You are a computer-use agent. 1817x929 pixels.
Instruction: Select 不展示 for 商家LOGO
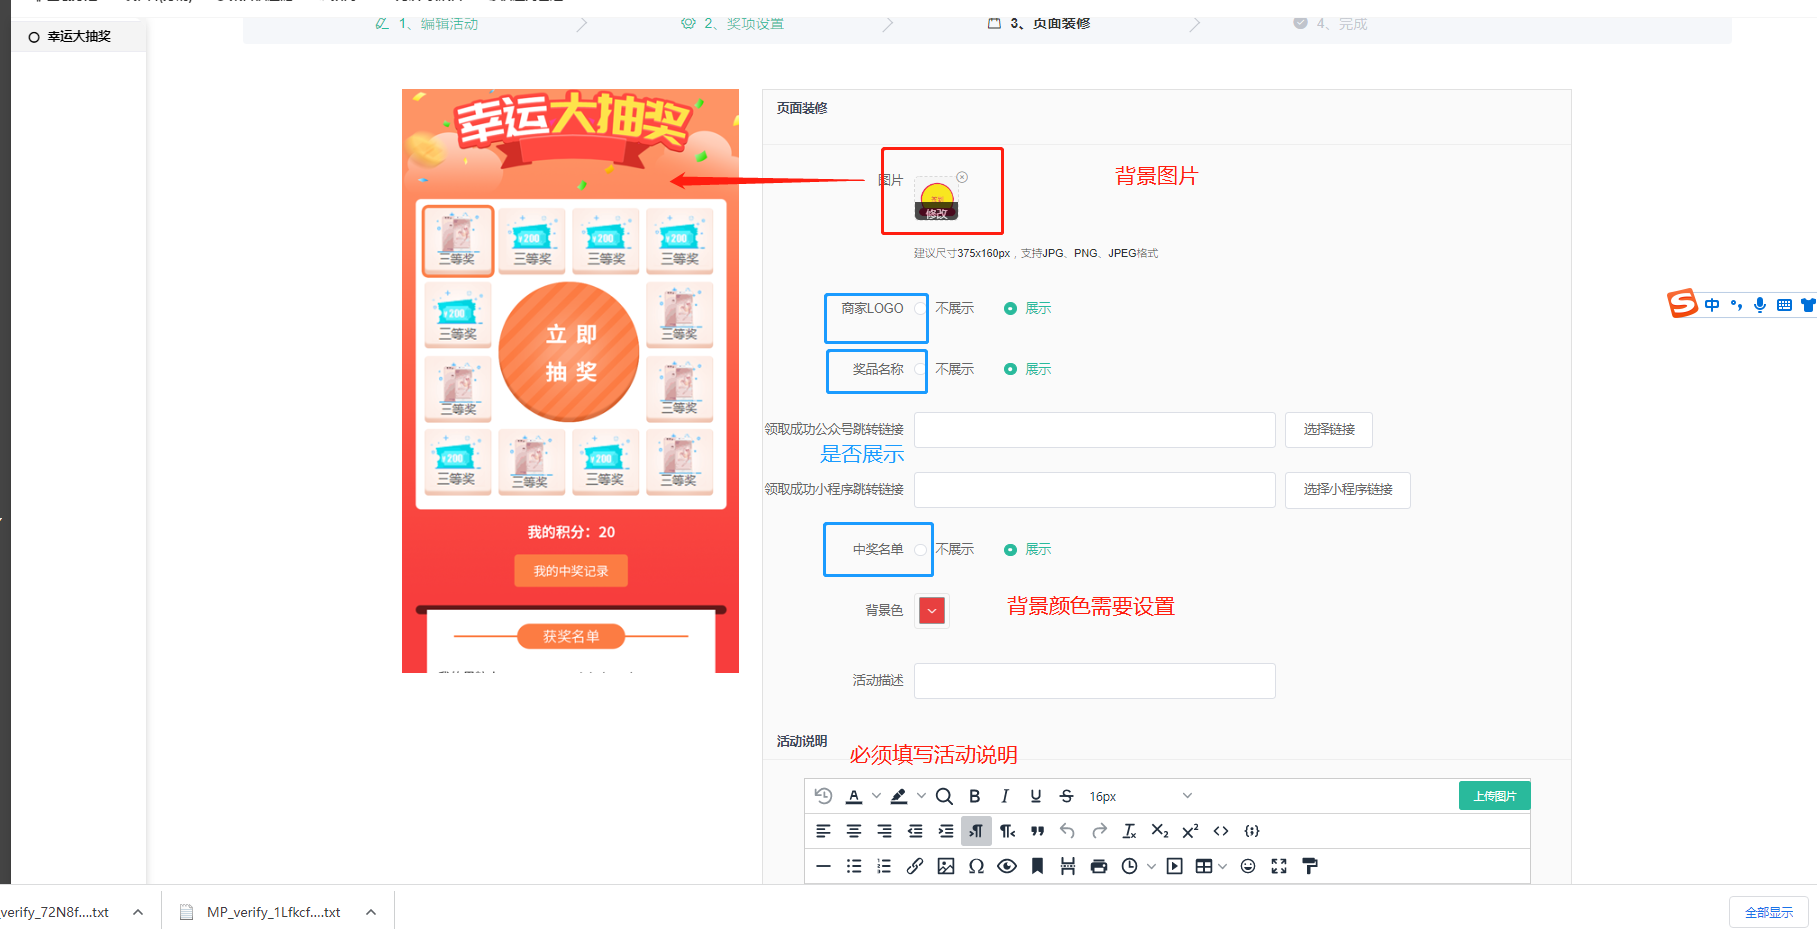[921, 309]
